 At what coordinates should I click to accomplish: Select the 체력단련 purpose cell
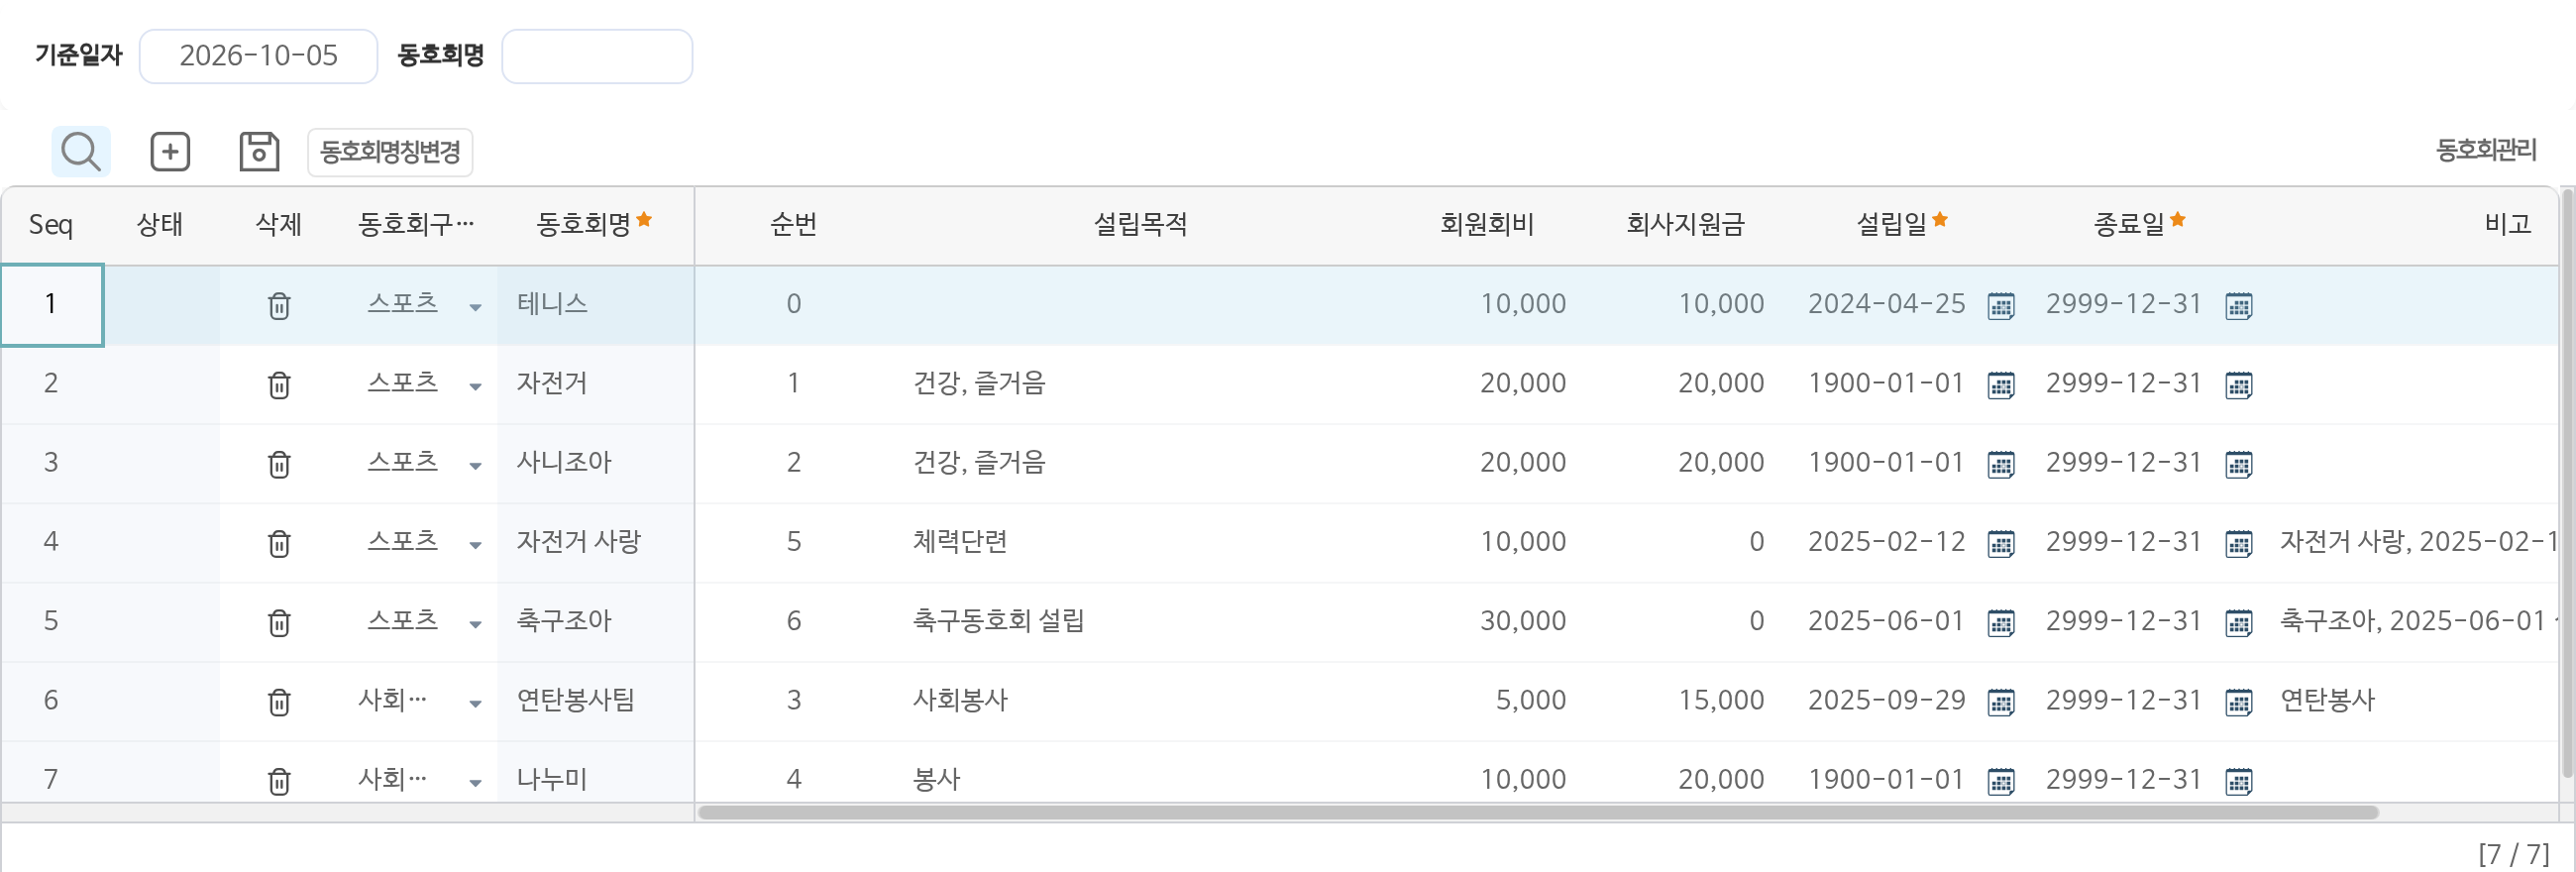point(1140,542)
